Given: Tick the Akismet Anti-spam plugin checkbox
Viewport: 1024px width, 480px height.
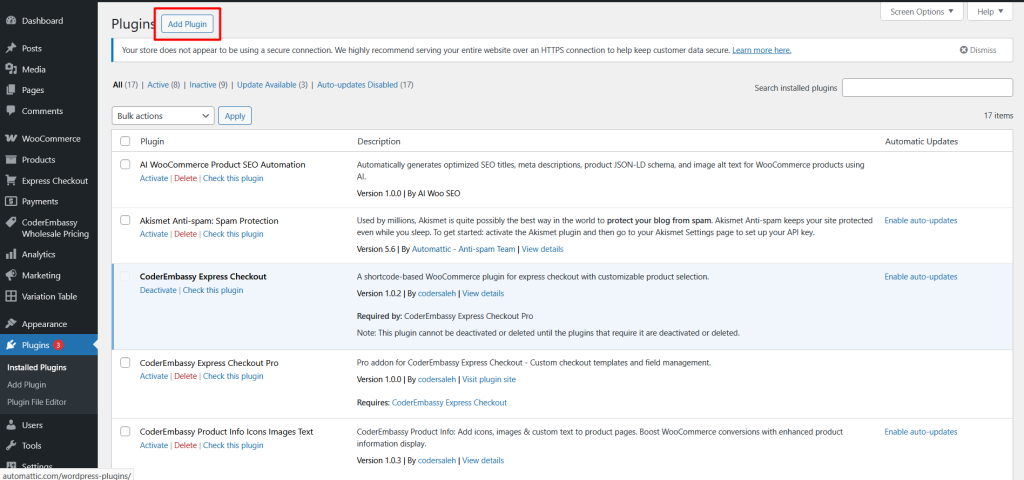Looking at the screenshot, I should pos(125,220).
